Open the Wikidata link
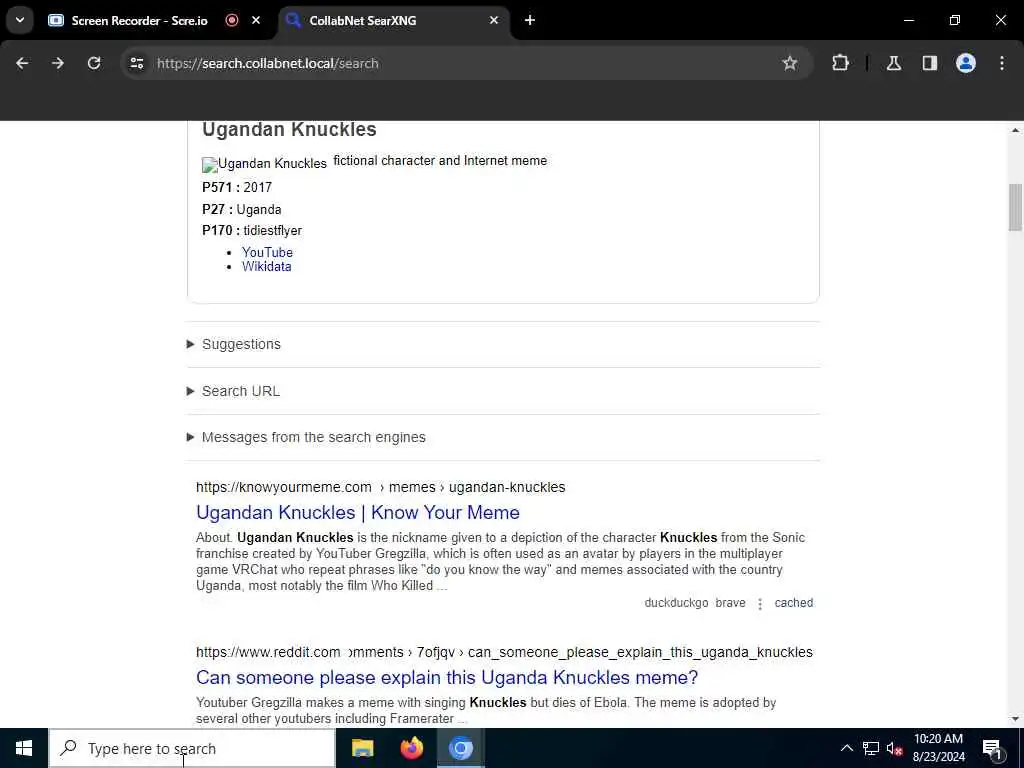The width and height of the screenshot is (1024, 768). (266, 266)
